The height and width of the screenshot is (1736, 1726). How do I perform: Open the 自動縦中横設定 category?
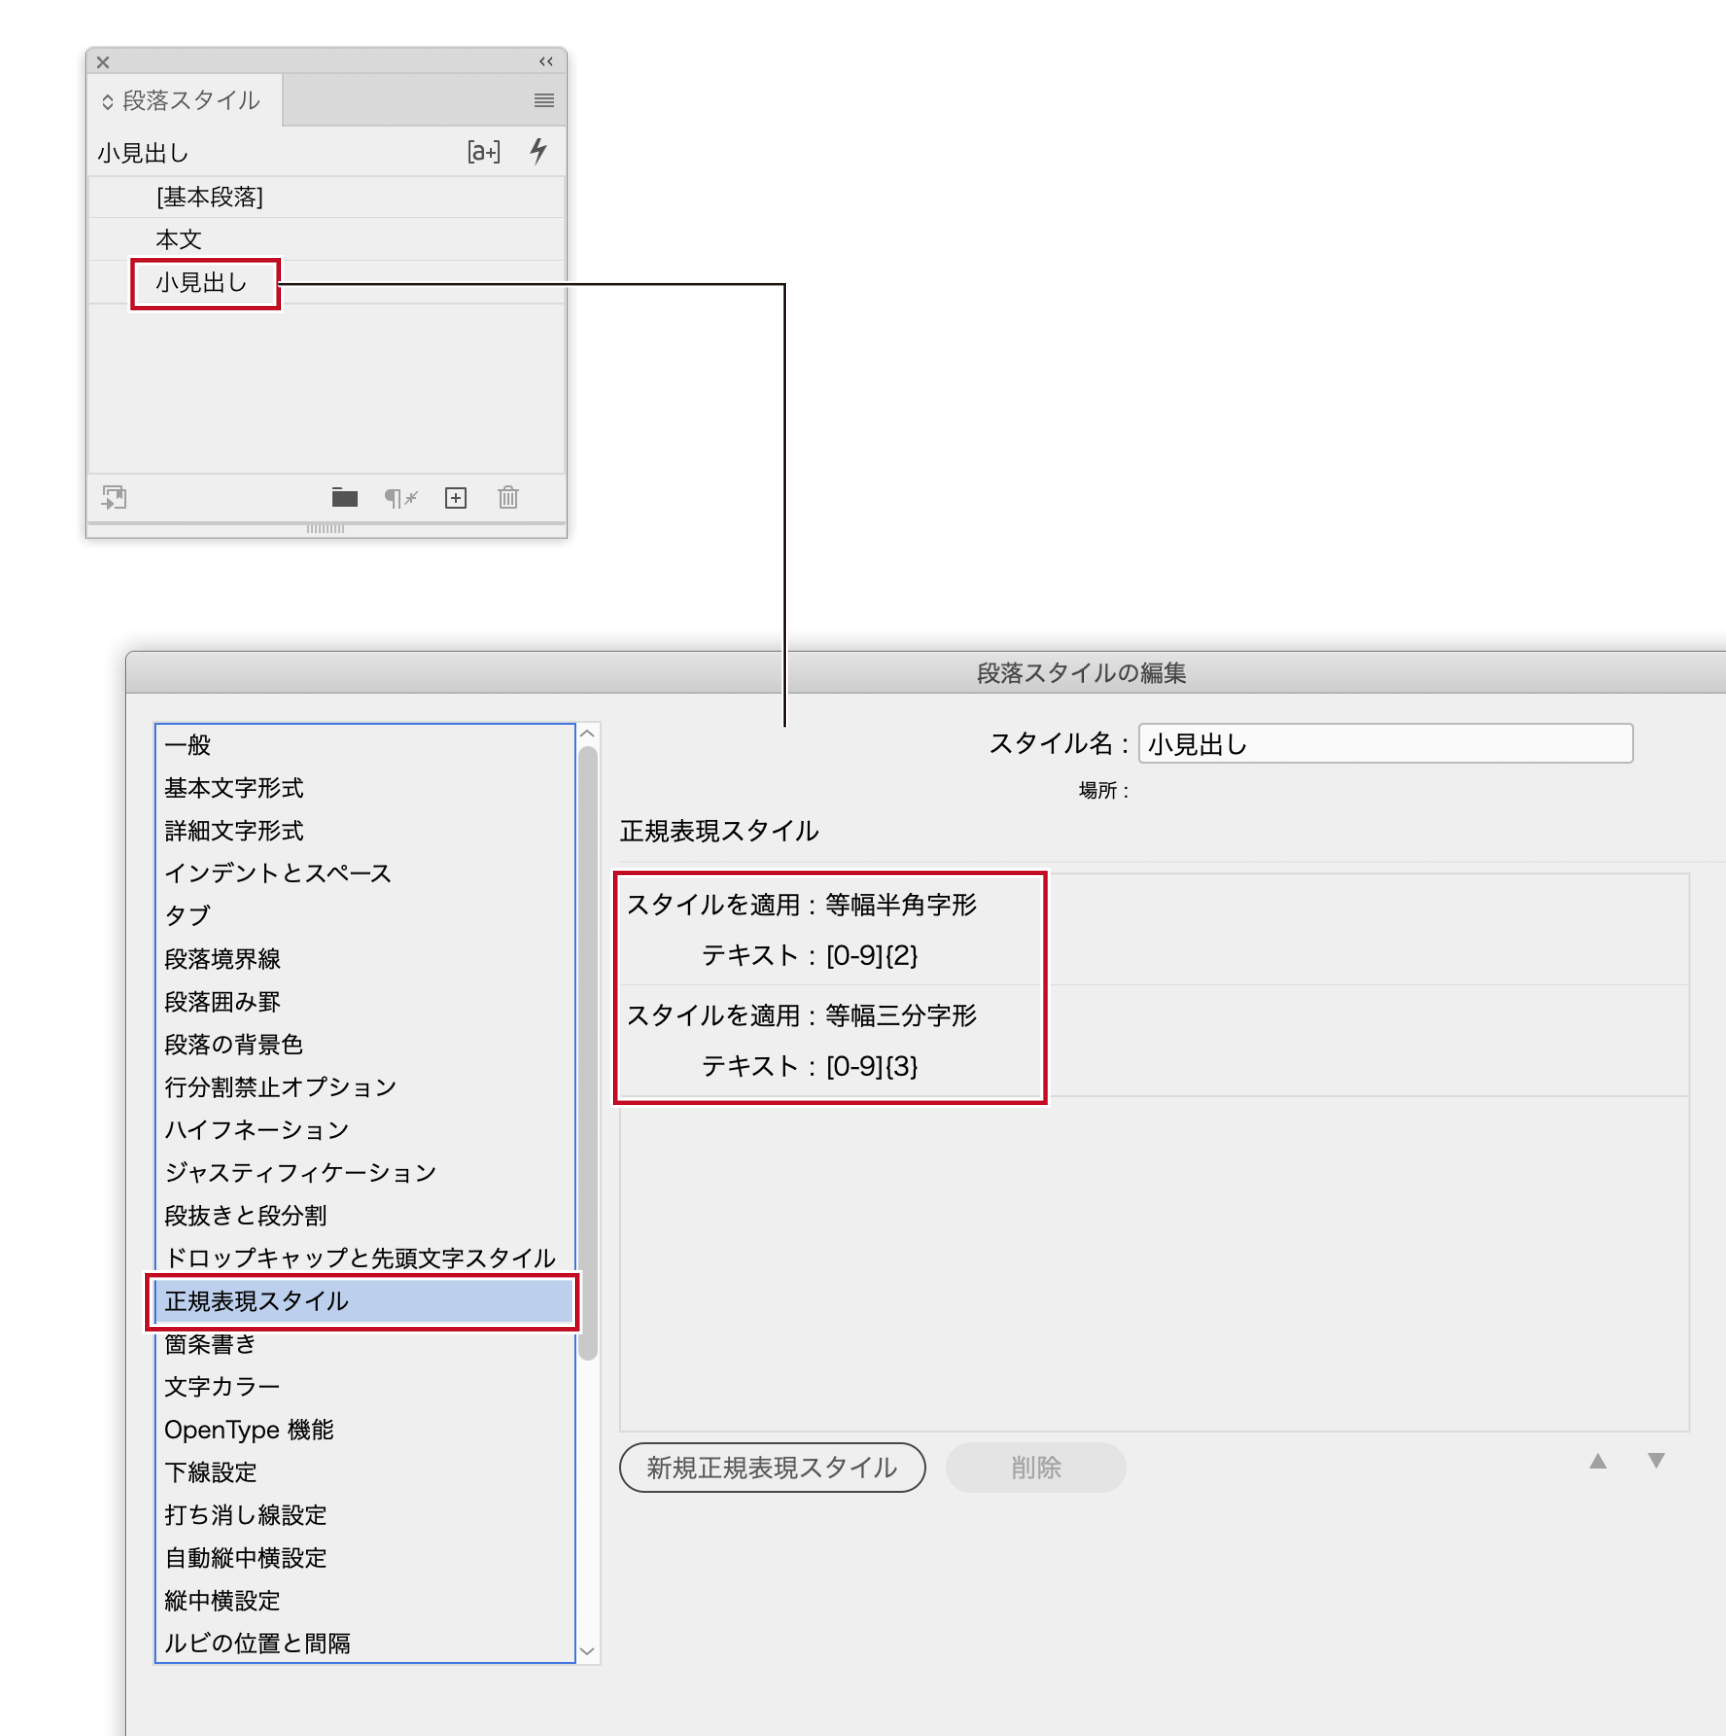[x=365, y=1558]
